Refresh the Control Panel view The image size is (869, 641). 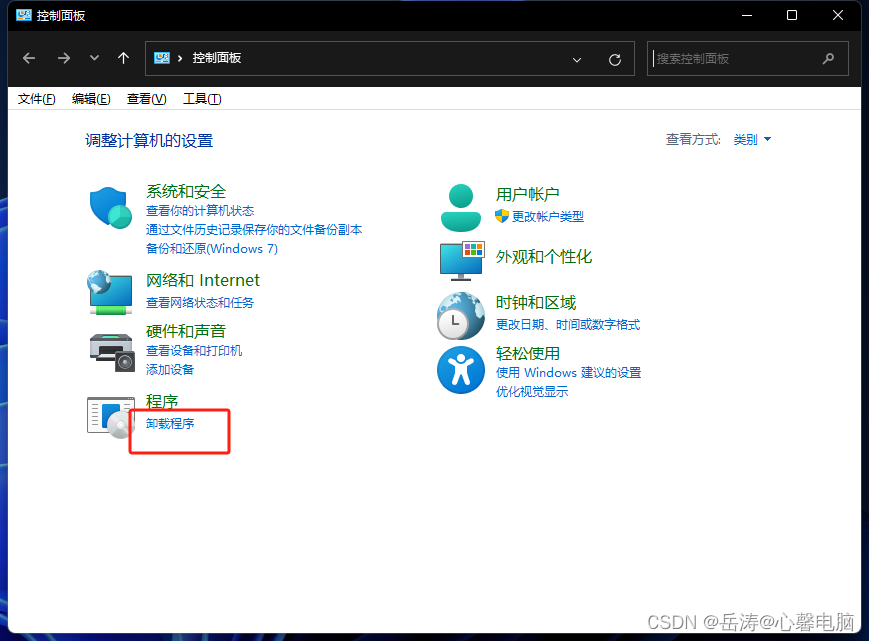pos(615,59)
